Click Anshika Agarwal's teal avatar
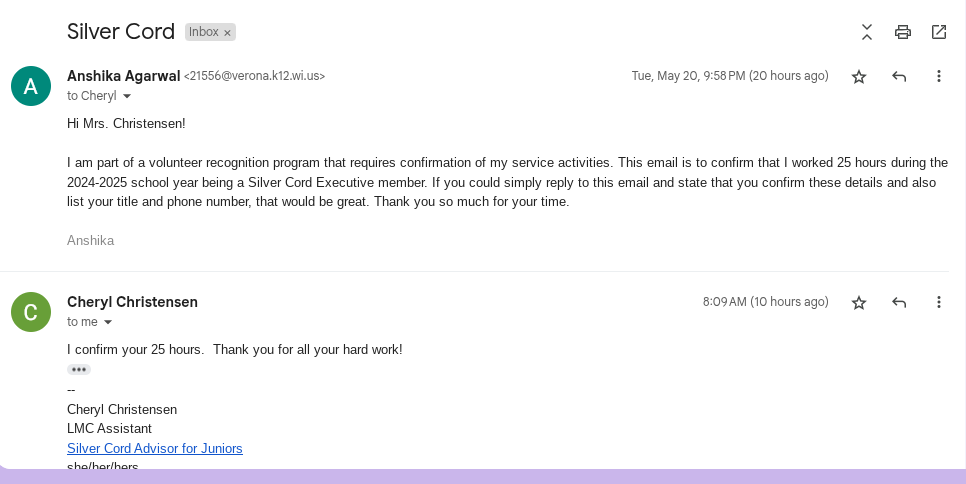Image resolution: width=966 pixels, height=484 pixels. point(31,86)
